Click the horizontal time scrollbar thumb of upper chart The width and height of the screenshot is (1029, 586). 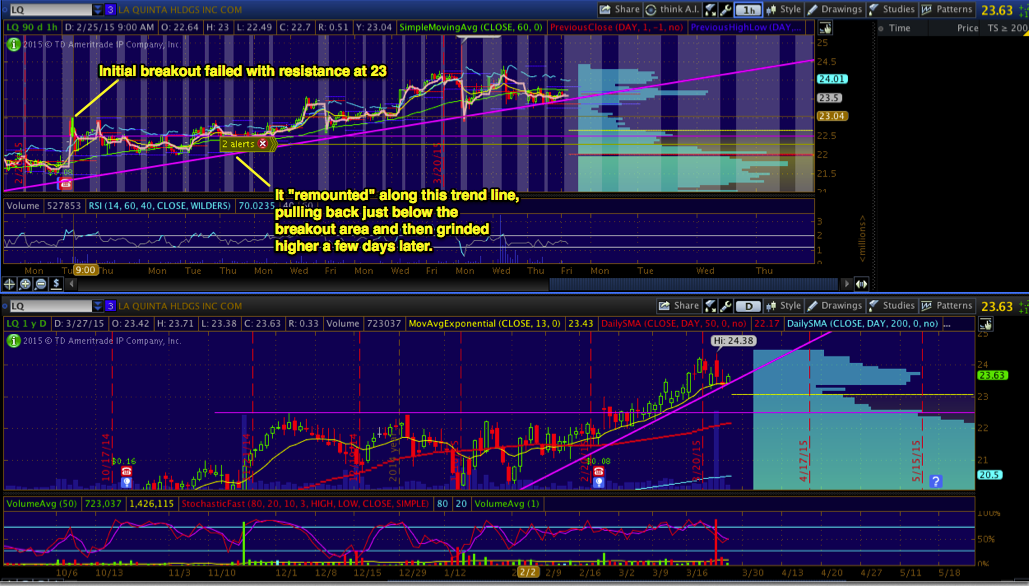(x=693, y=284)
